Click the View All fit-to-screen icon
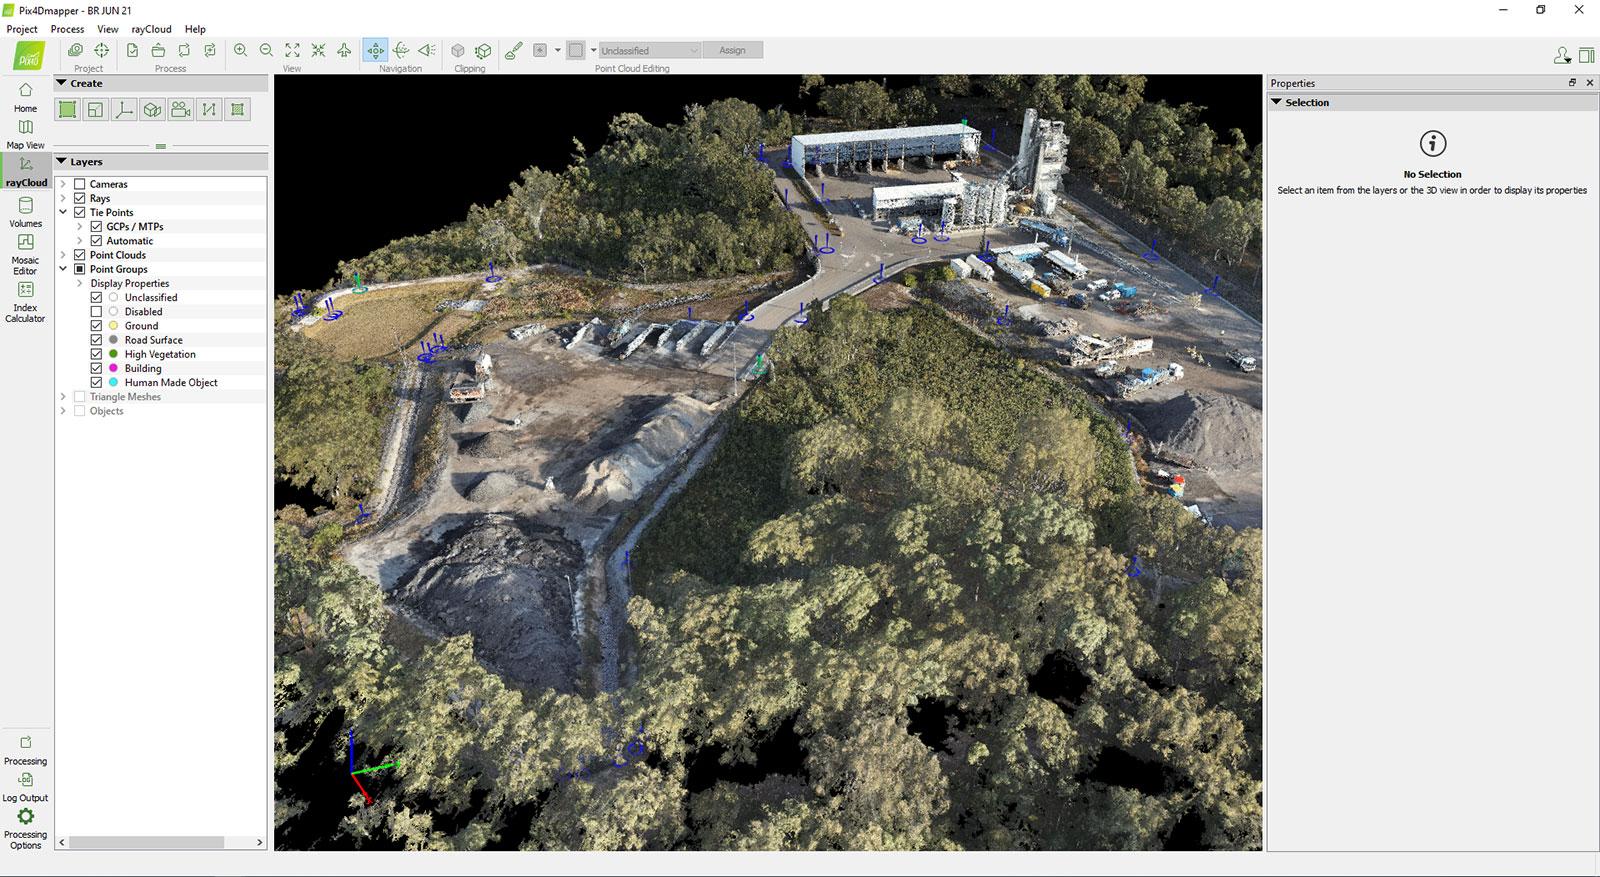The width and height of the screenshot is (1600, 877). pos(292,50)
